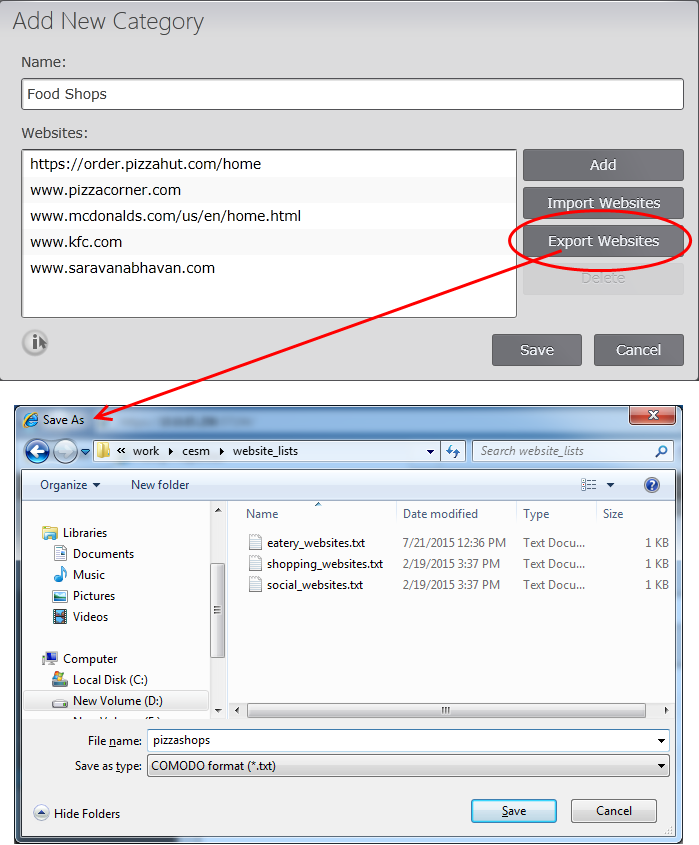Change view with the view mode icon

589,484
